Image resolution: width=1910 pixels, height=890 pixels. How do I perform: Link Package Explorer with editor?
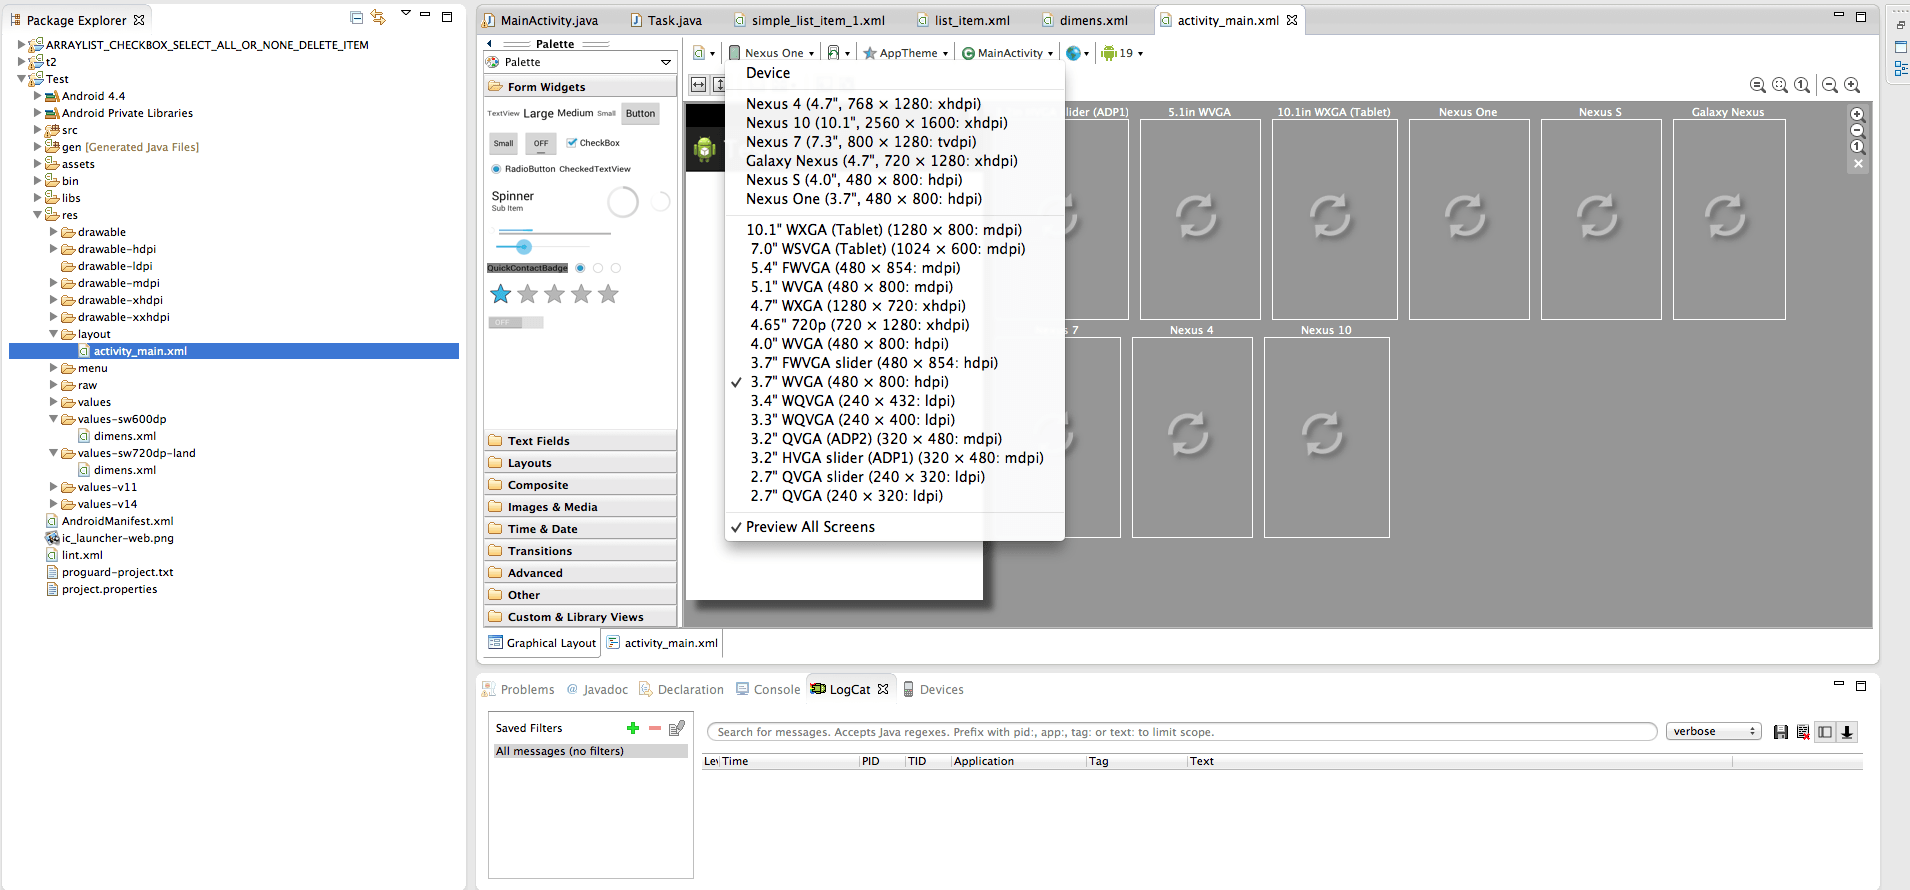point(378,17)
